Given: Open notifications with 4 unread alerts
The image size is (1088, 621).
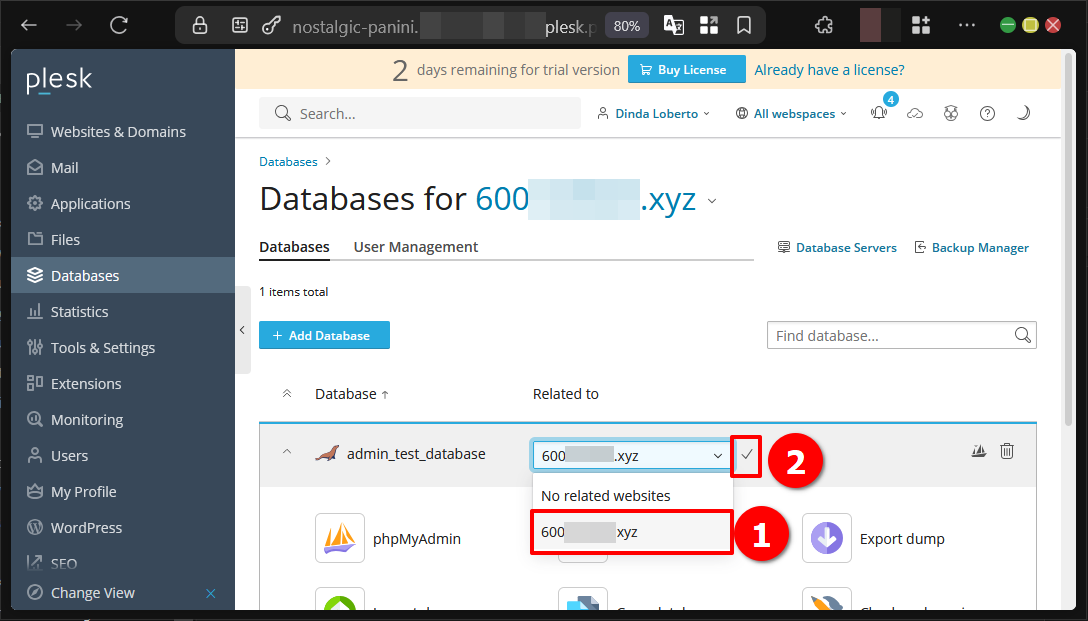Looking at the screenshot, I should [879, 113].
